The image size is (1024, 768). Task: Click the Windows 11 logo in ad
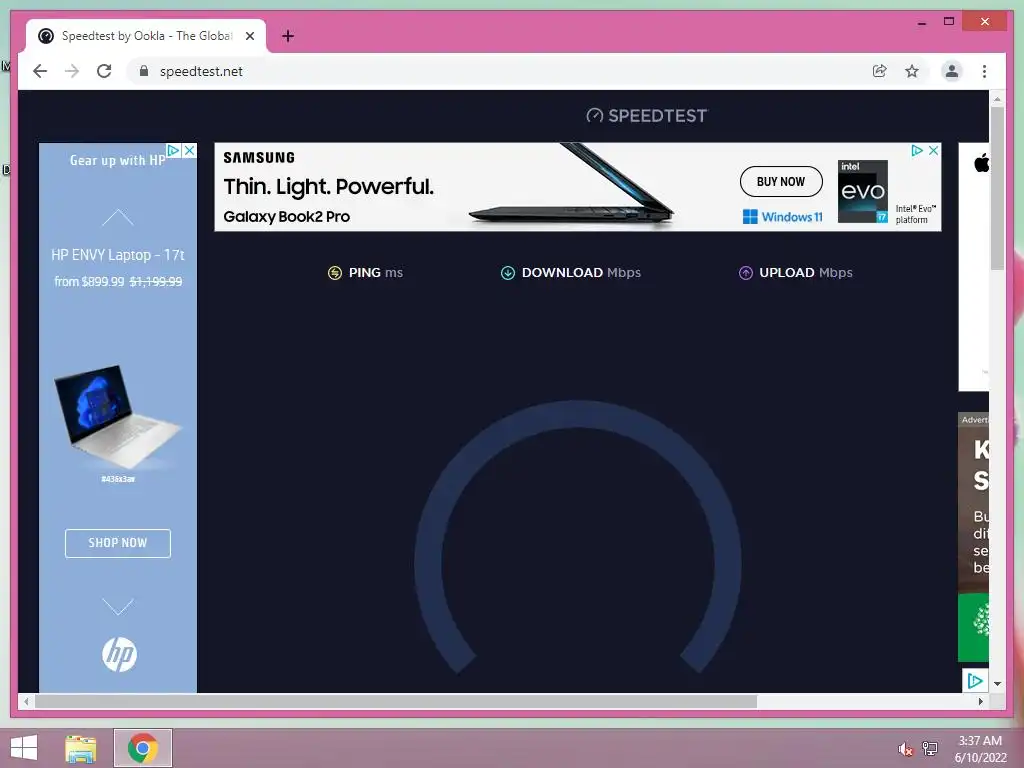pos(782,217)
